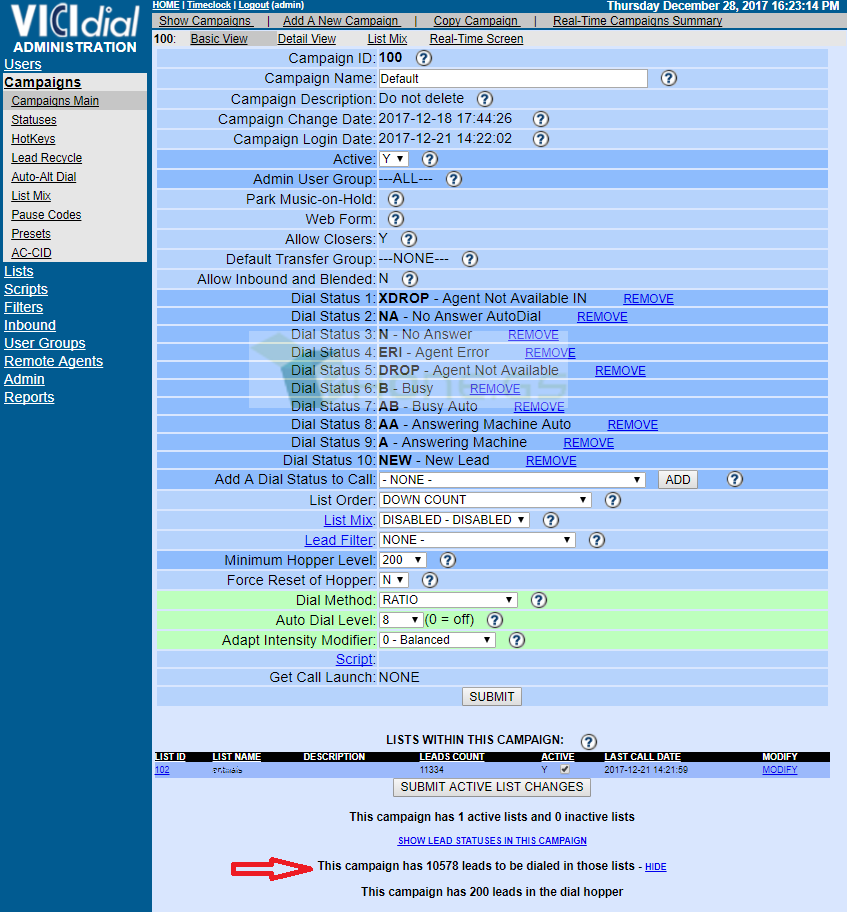Open Statuses in the Campaigns sidebar
Image resolution: width=849 pixels, height=912 pixels.
[x=34, y=120]
